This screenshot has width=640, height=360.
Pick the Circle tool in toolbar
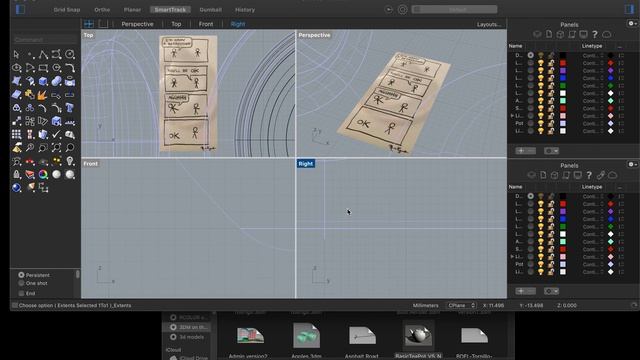point(70,54)
